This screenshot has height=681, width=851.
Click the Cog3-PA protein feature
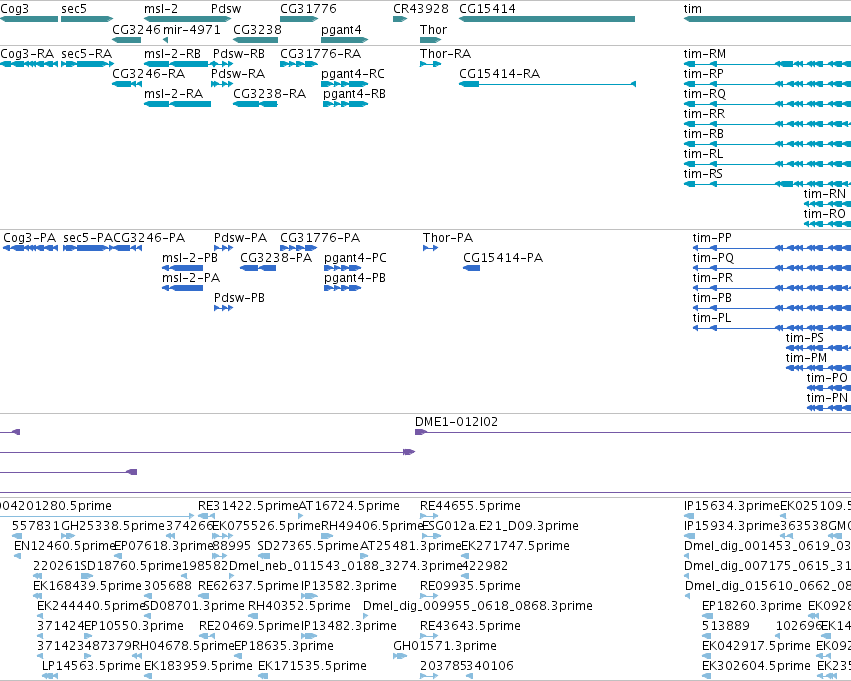pyautogui.click(x=30, y=248)
